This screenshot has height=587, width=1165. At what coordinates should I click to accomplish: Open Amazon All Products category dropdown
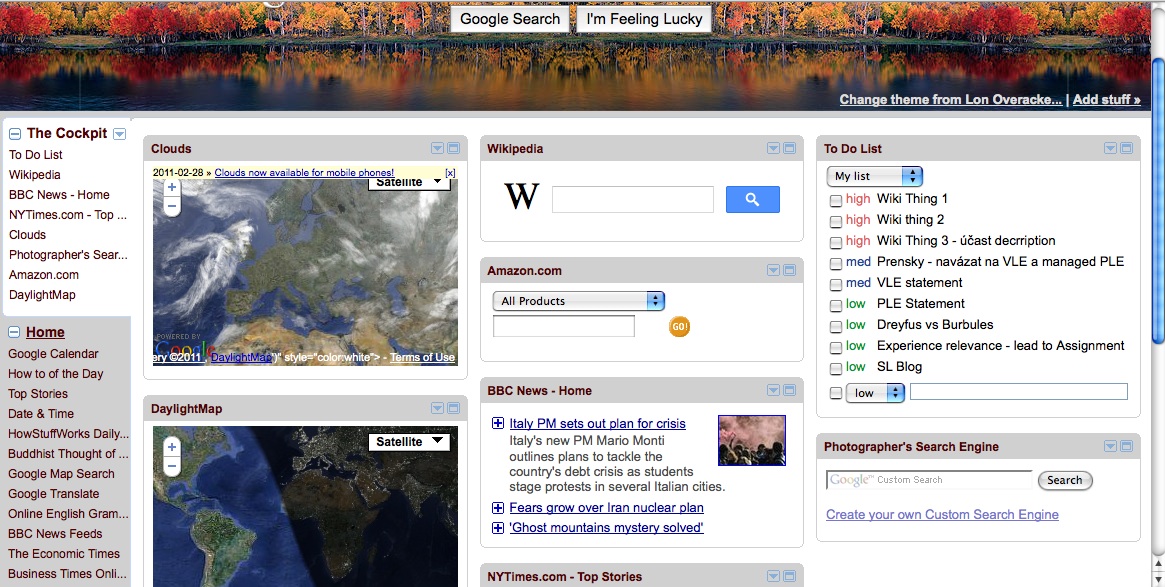point(578,301)
